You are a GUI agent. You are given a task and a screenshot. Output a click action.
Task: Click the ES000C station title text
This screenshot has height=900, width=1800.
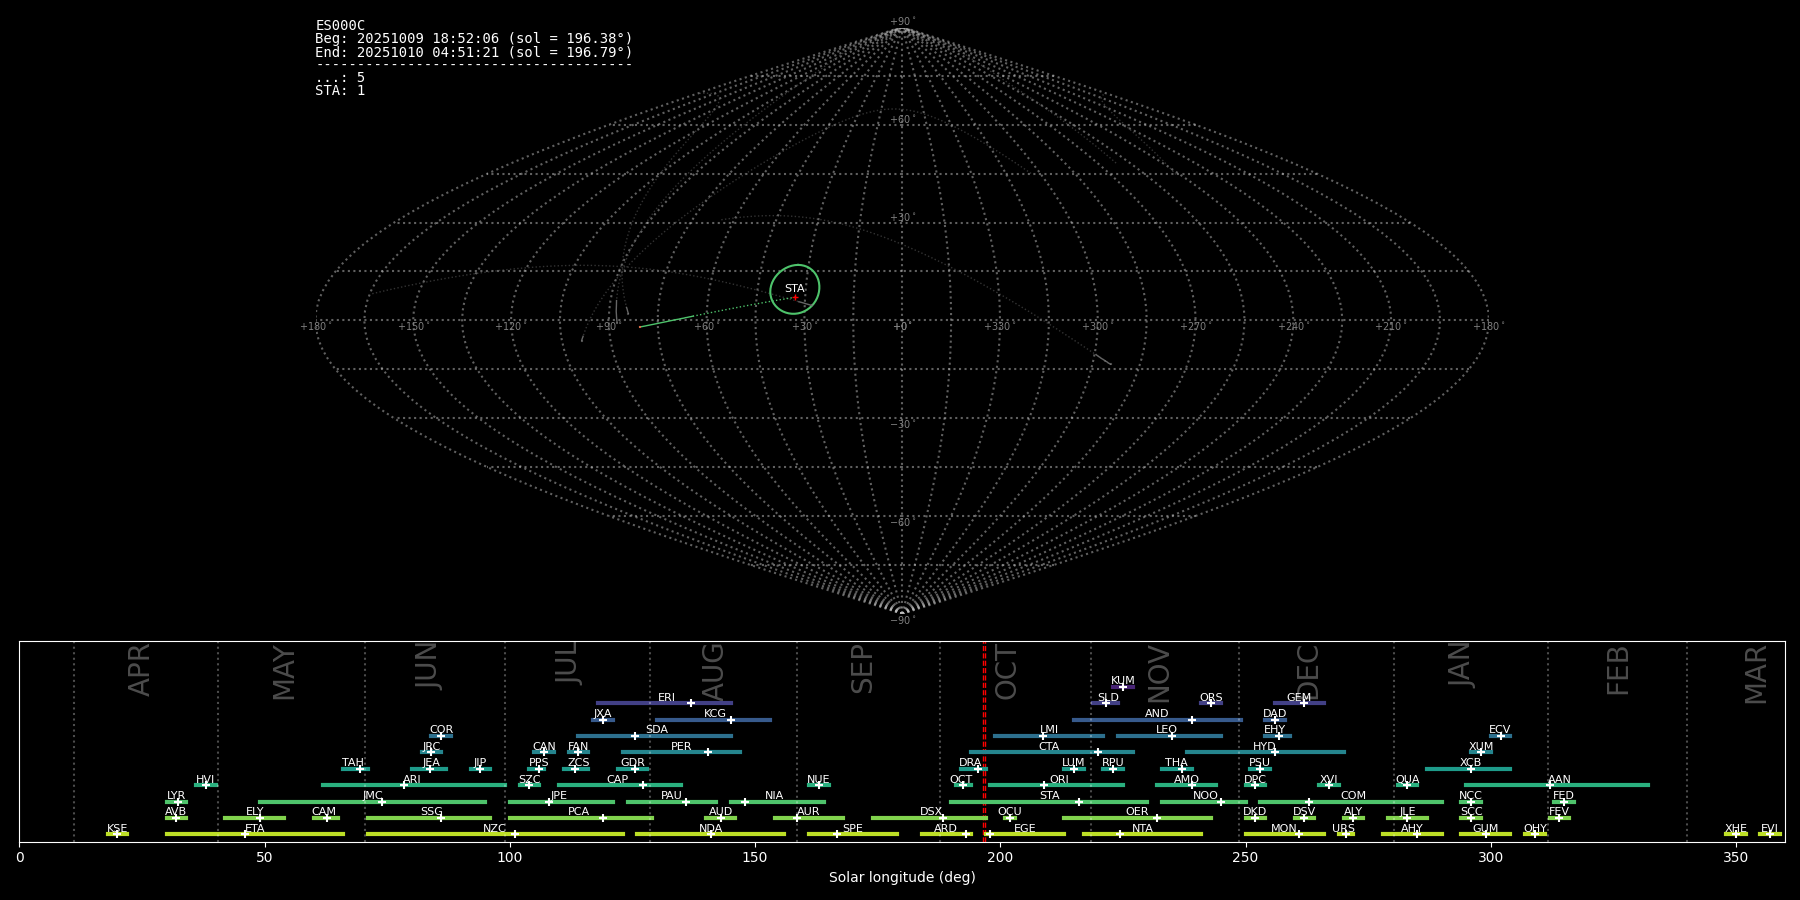tap(340, 26)
